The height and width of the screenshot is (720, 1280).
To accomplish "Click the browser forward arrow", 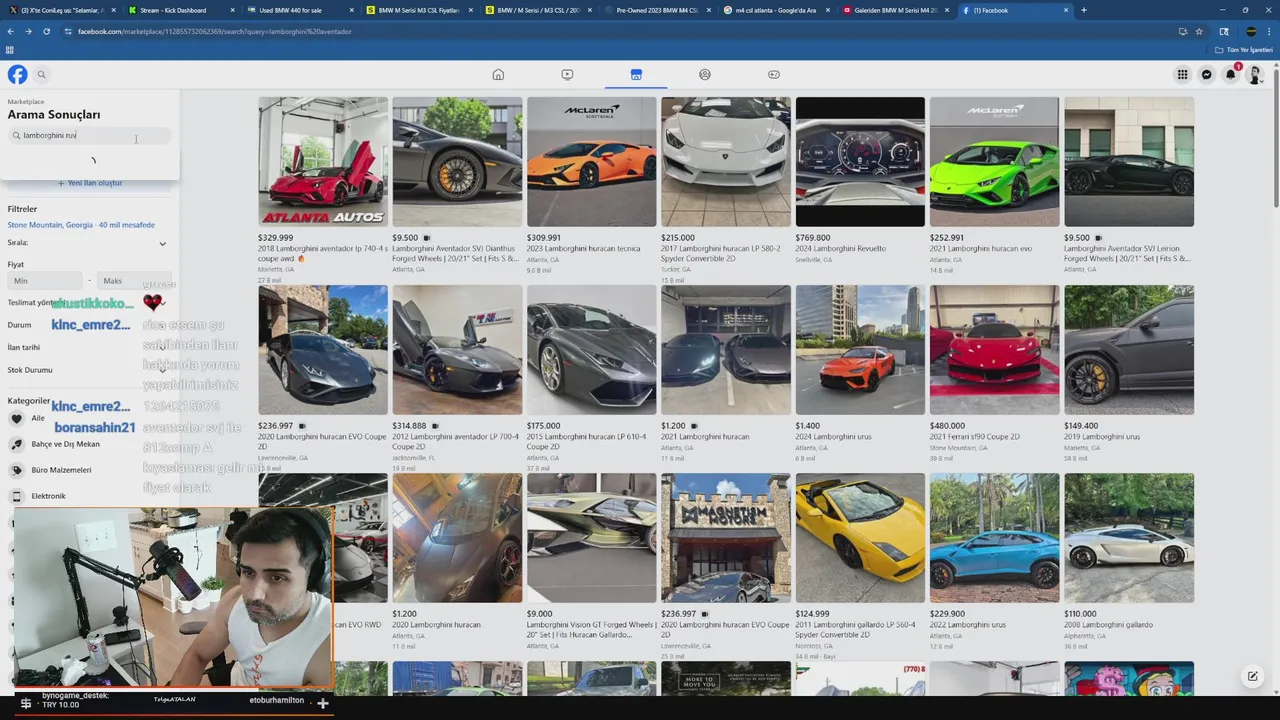I will [x=28, y=31].
